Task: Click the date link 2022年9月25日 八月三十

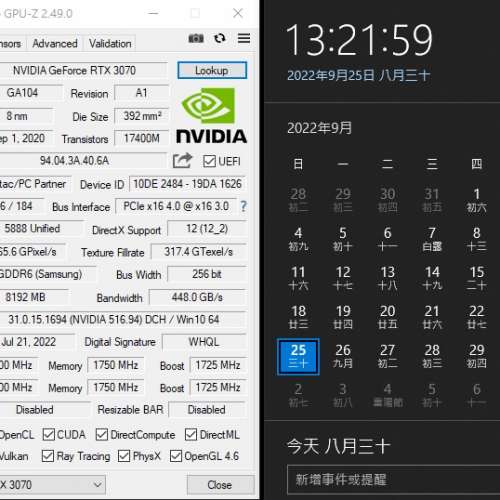Action: pyautogui.click(x=359, y=75)
